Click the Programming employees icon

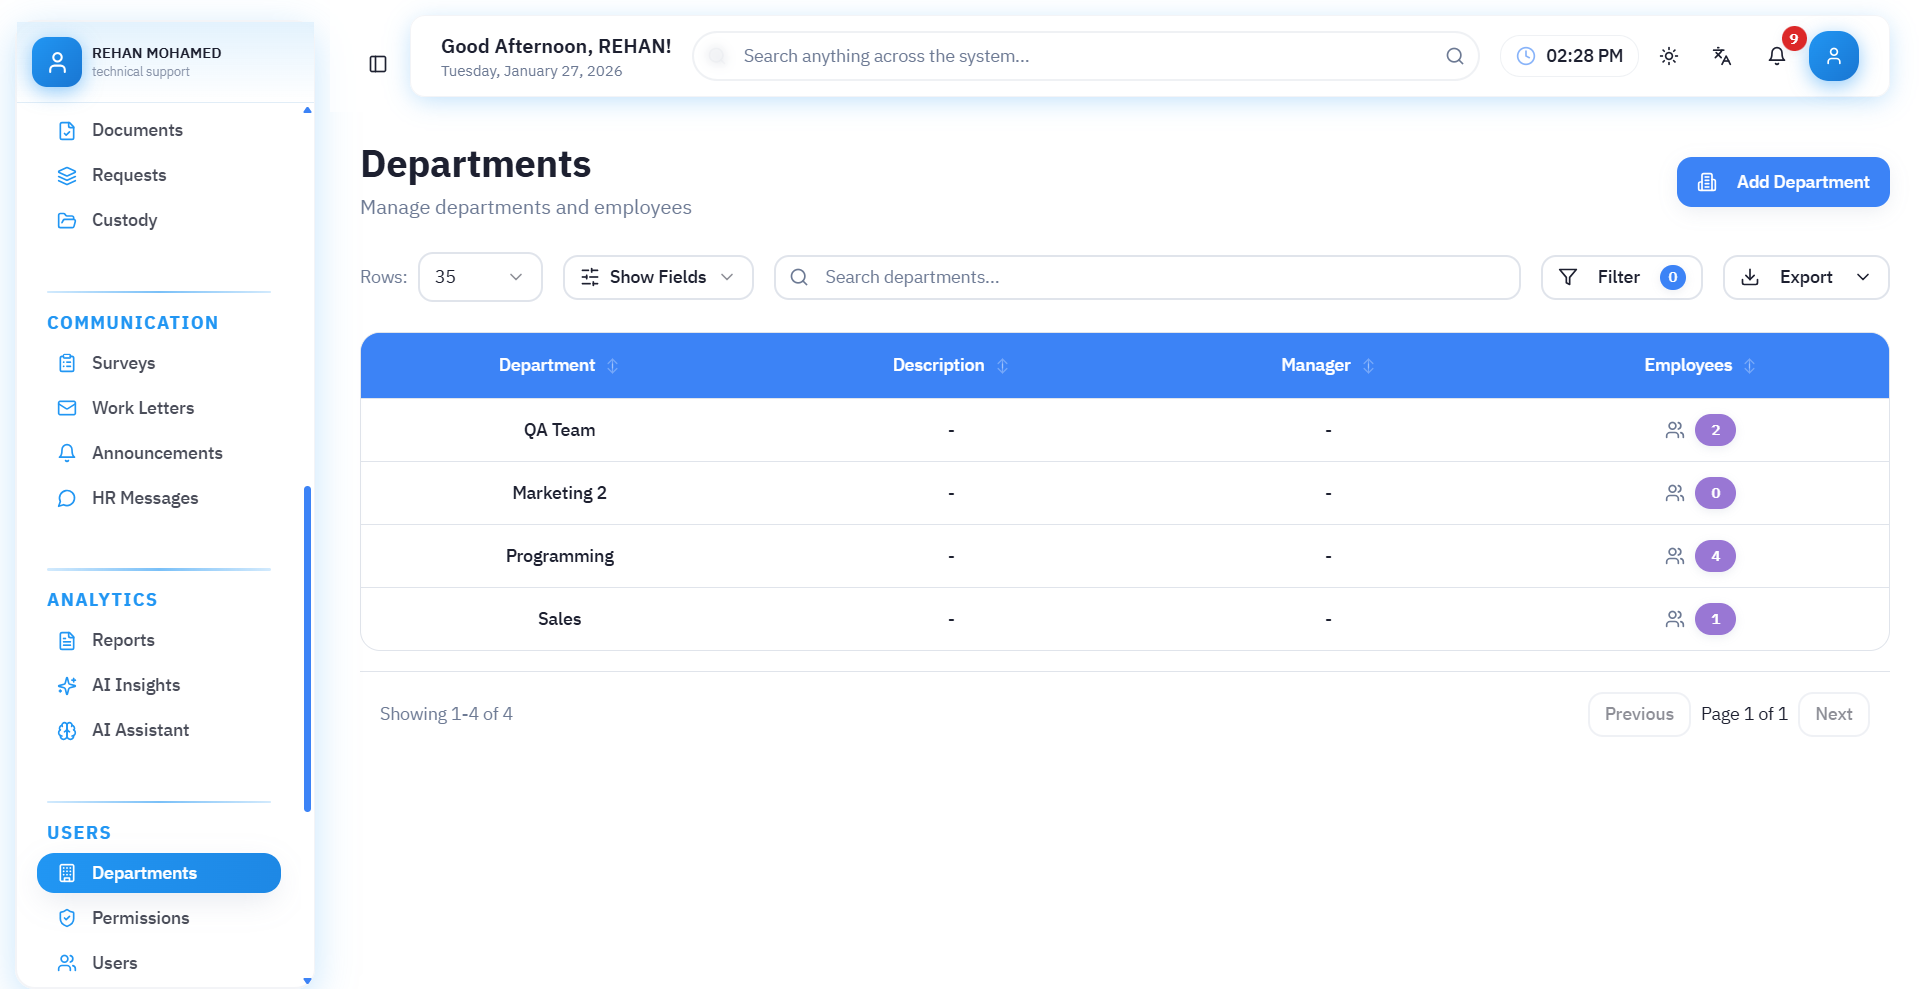1674,556
